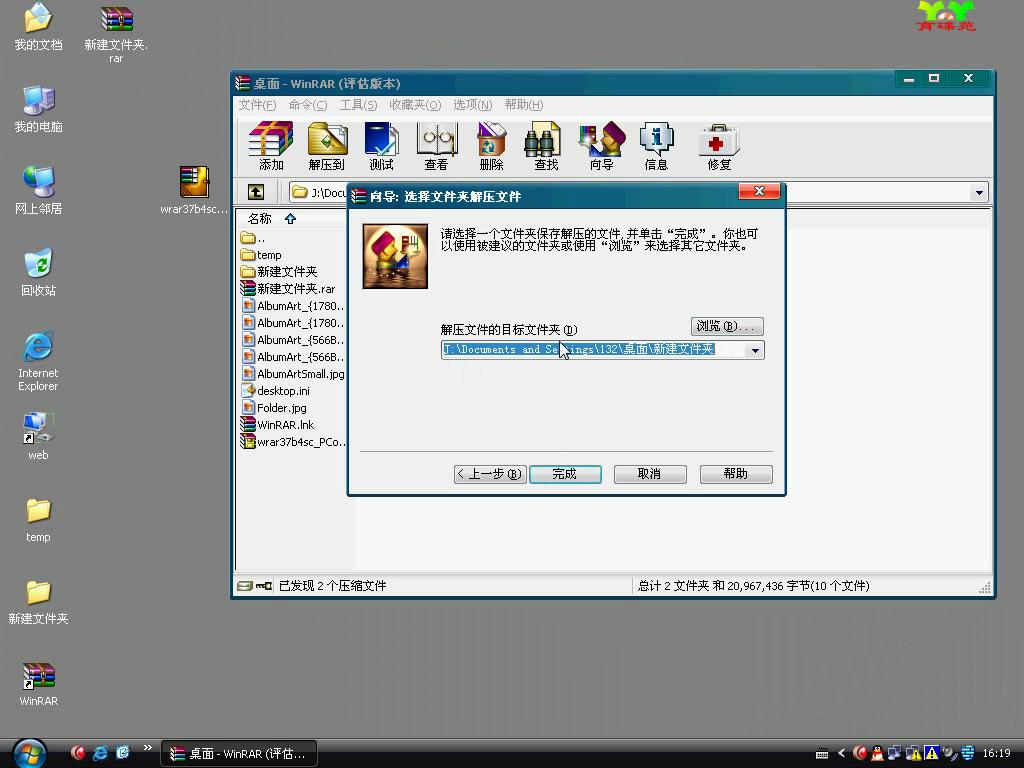Image resolution: width=1024 pixels, height=768 pixels.
Task: Click 取消 cancel button in wizard
Action: 650,474
